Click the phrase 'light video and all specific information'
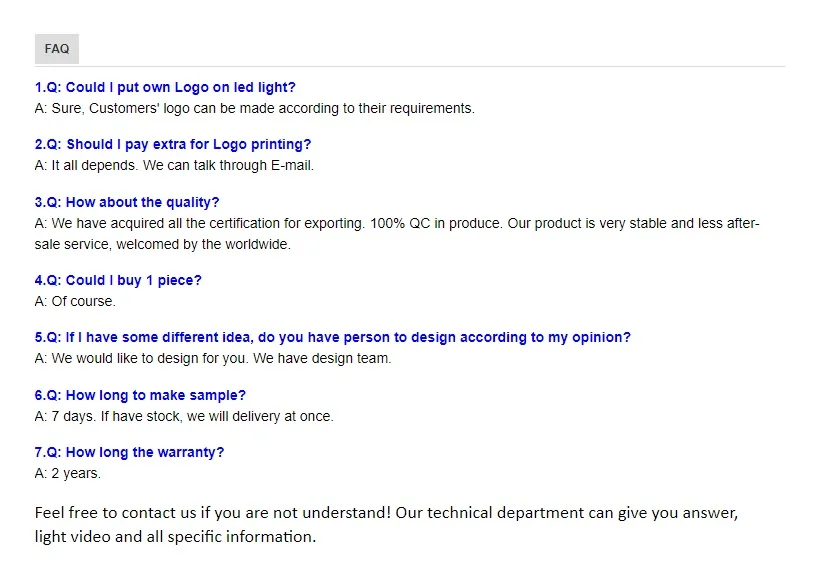The image size is (837, 584). (x=175, y=536)
